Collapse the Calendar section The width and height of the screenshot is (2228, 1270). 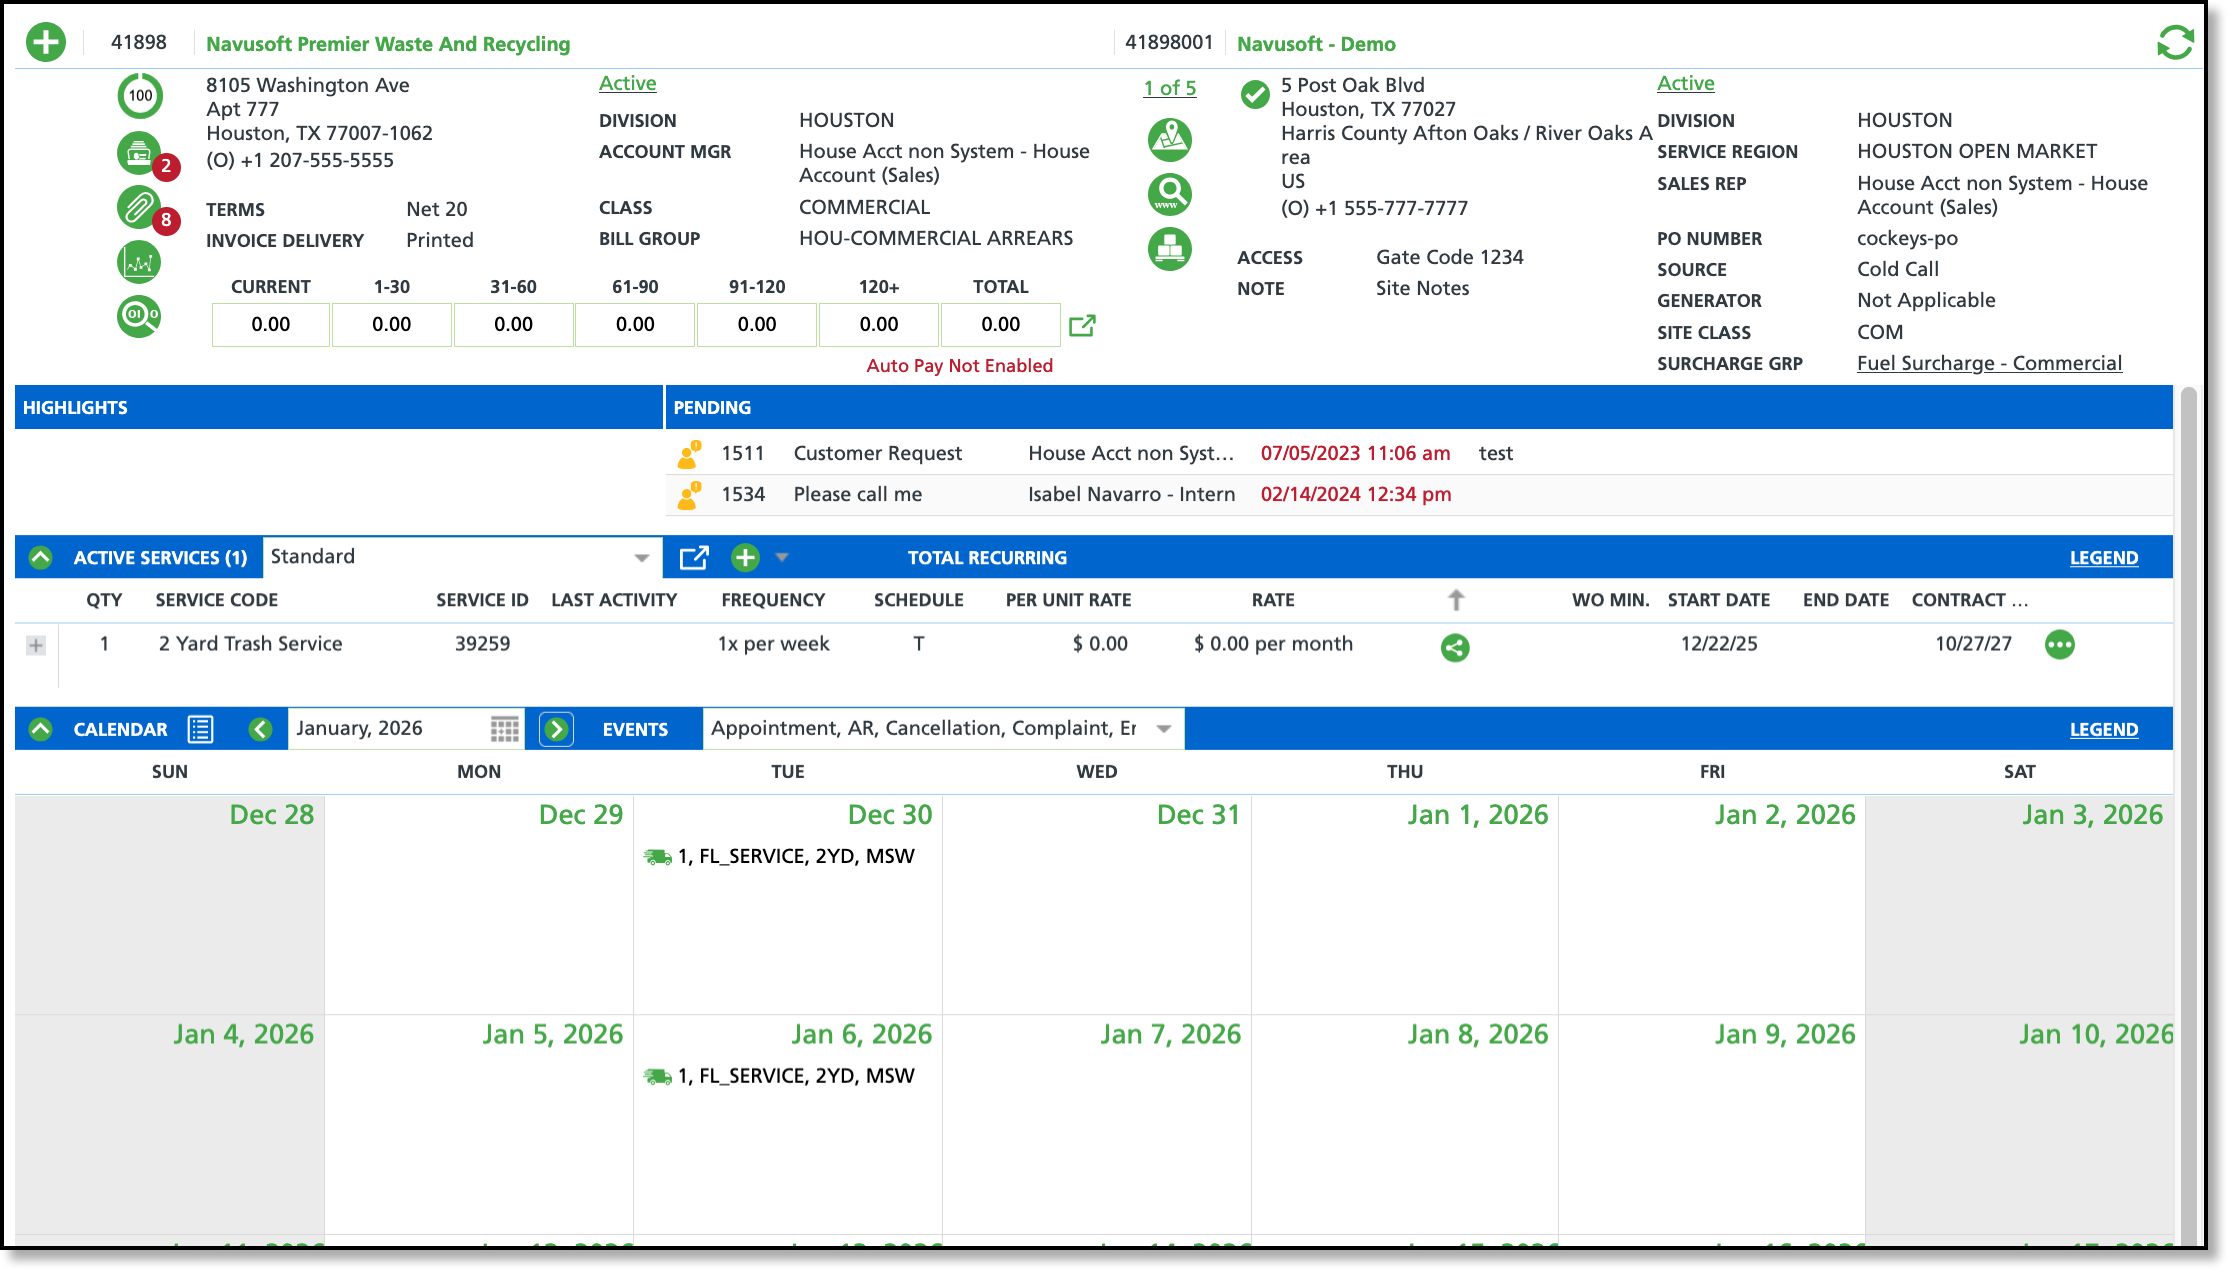coord(41,729)
